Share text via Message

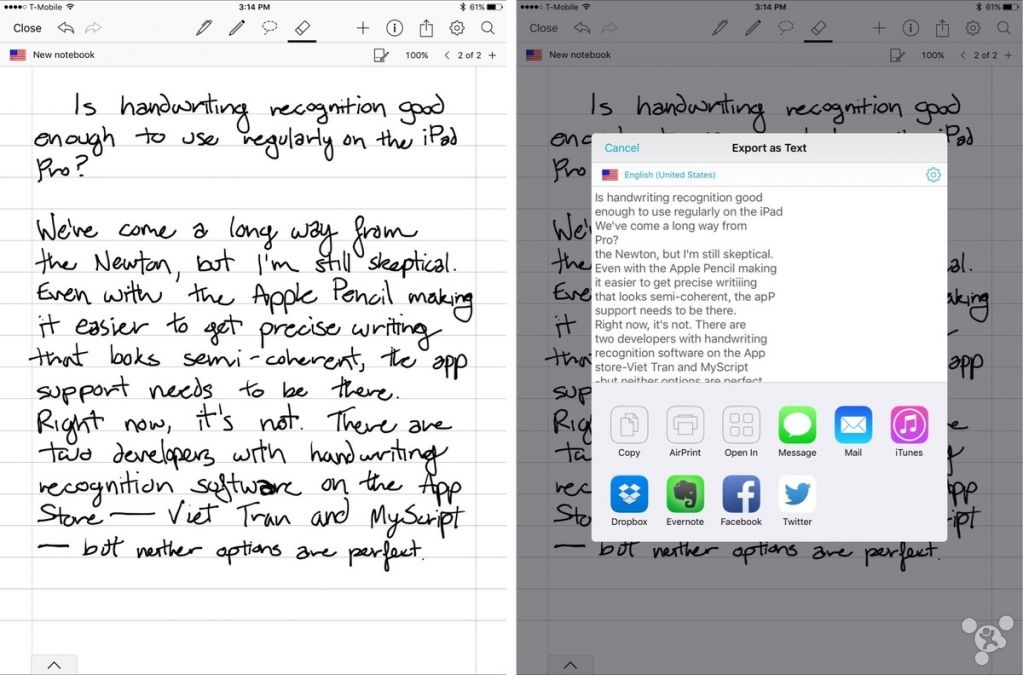[x=797, y=432]
